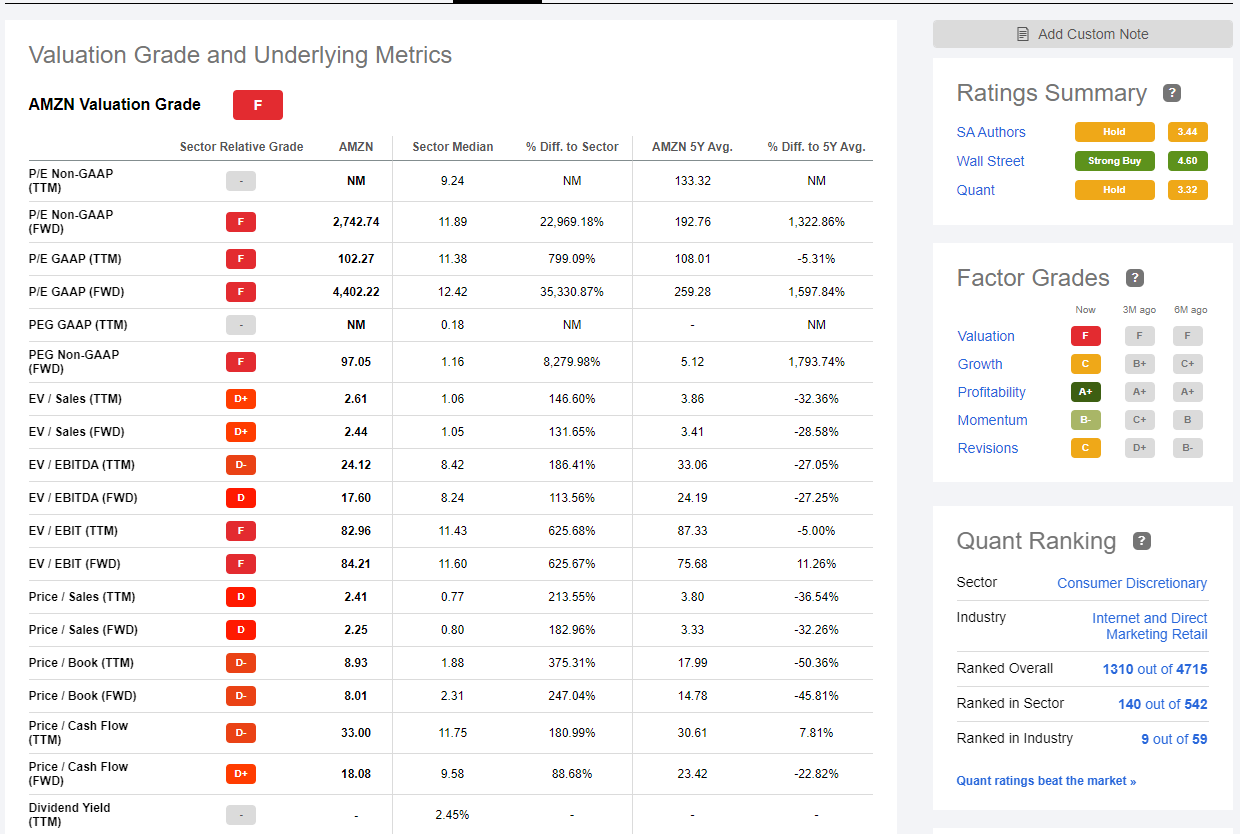Click the F grade for EV / EBIT (FWD)
This screenshot has height=834, width=1240.
tap(241, 564)
